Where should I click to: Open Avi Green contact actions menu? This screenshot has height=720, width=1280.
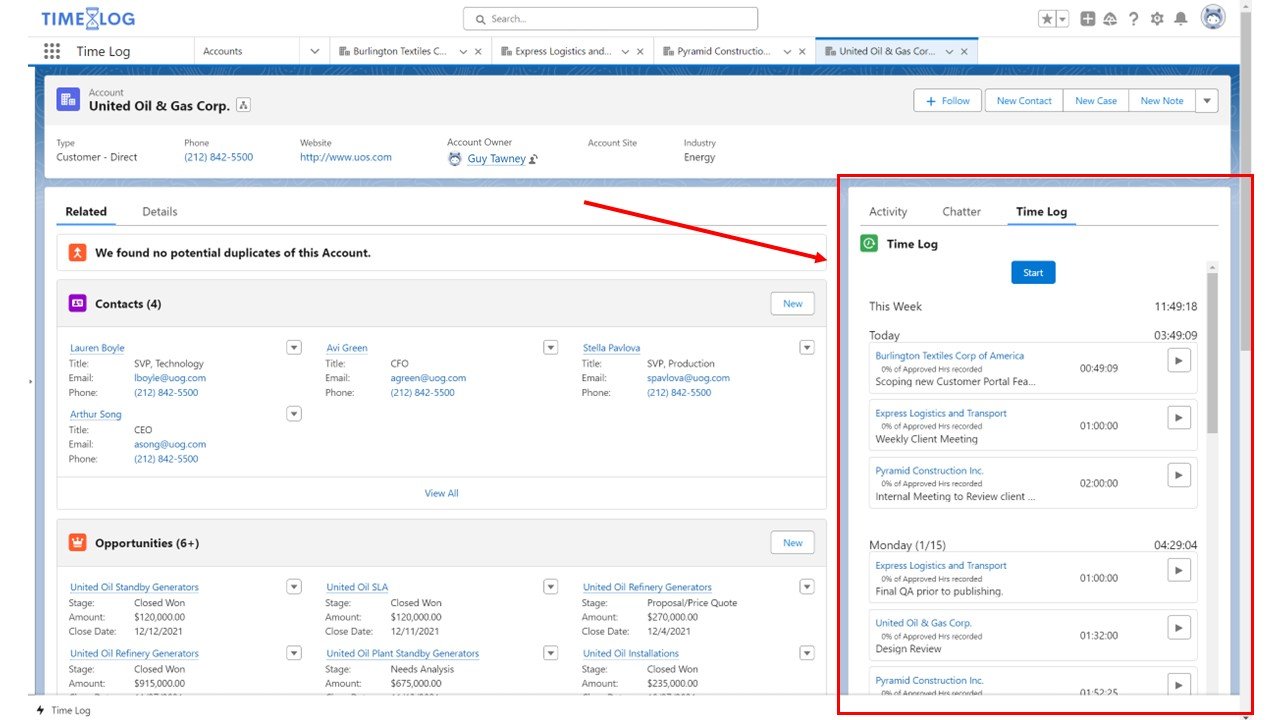(550, 347)
